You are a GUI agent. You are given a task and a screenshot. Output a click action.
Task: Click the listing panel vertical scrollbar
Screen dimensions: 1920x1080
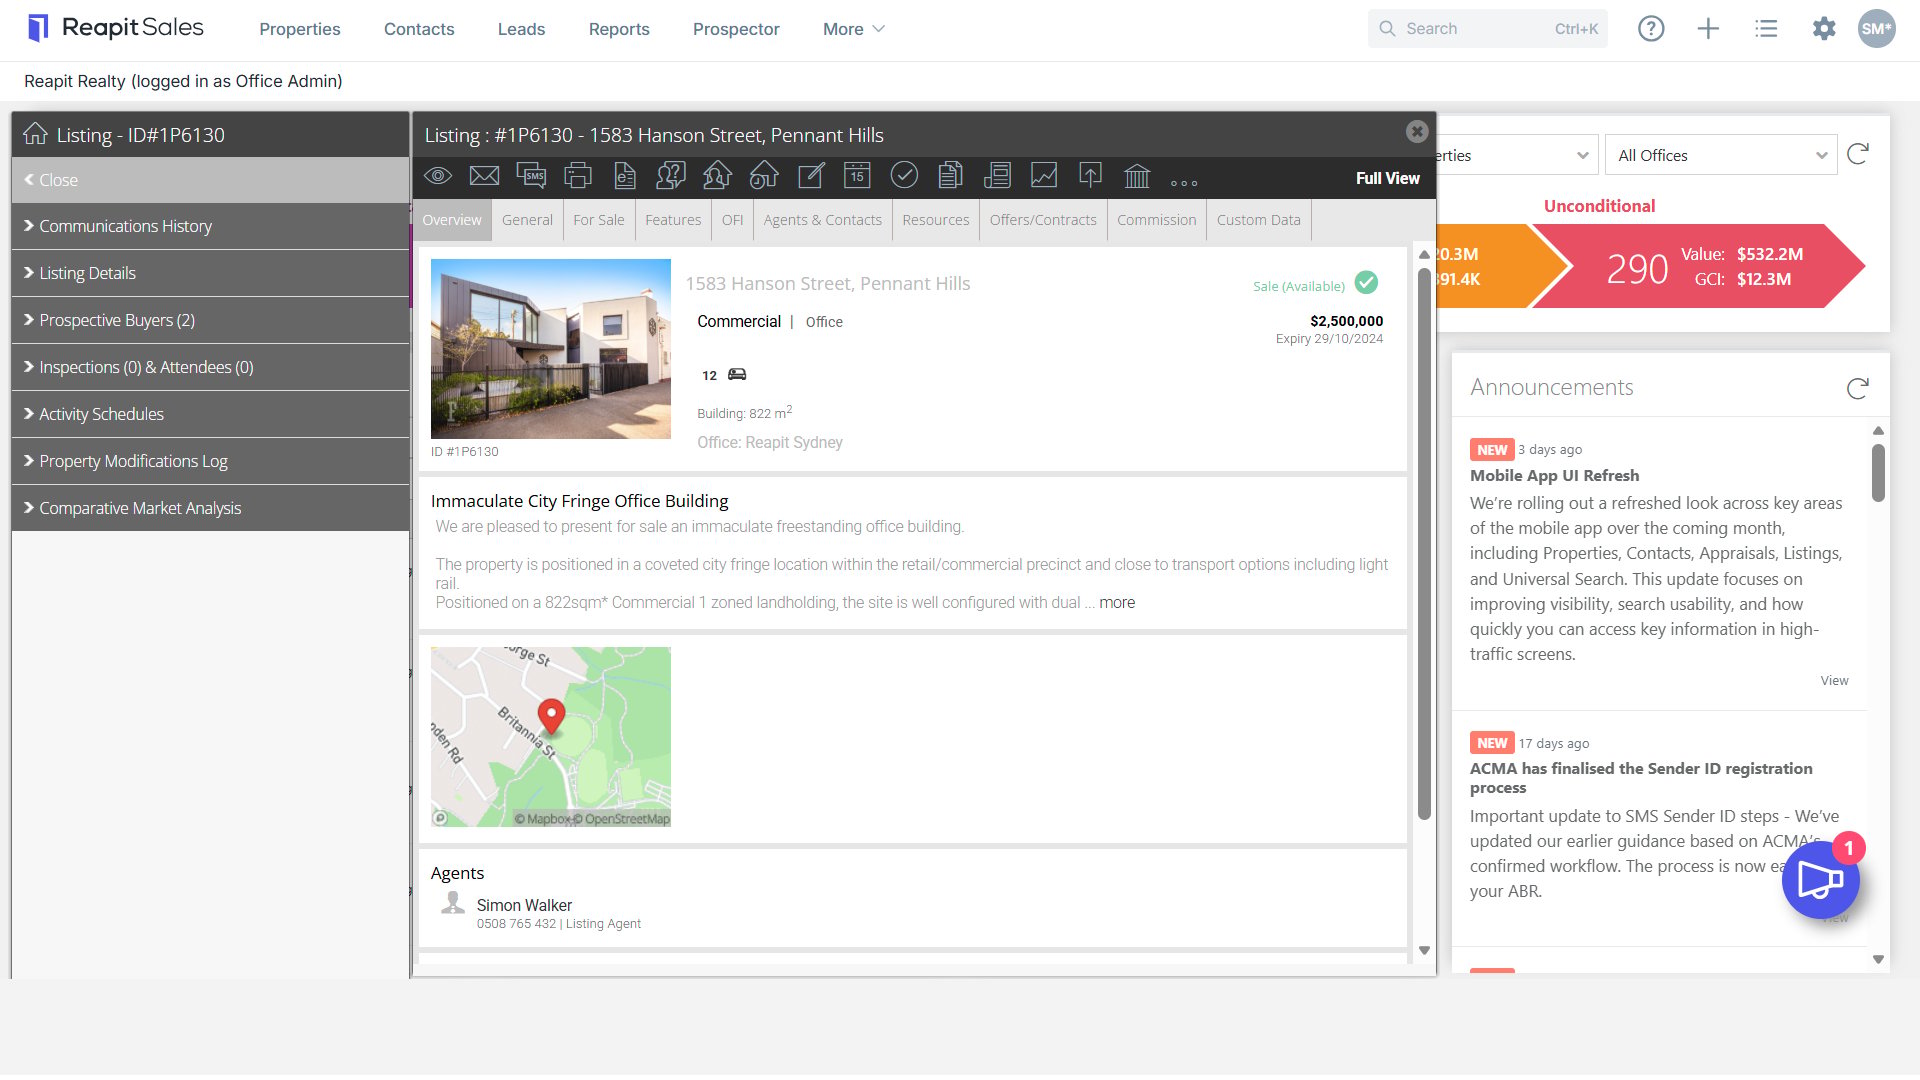[1424, 545]
